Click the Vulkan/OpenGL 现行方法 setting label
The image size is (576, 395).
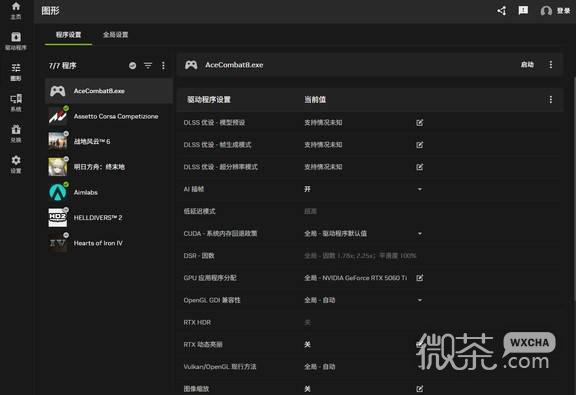[x=220, y=367]
